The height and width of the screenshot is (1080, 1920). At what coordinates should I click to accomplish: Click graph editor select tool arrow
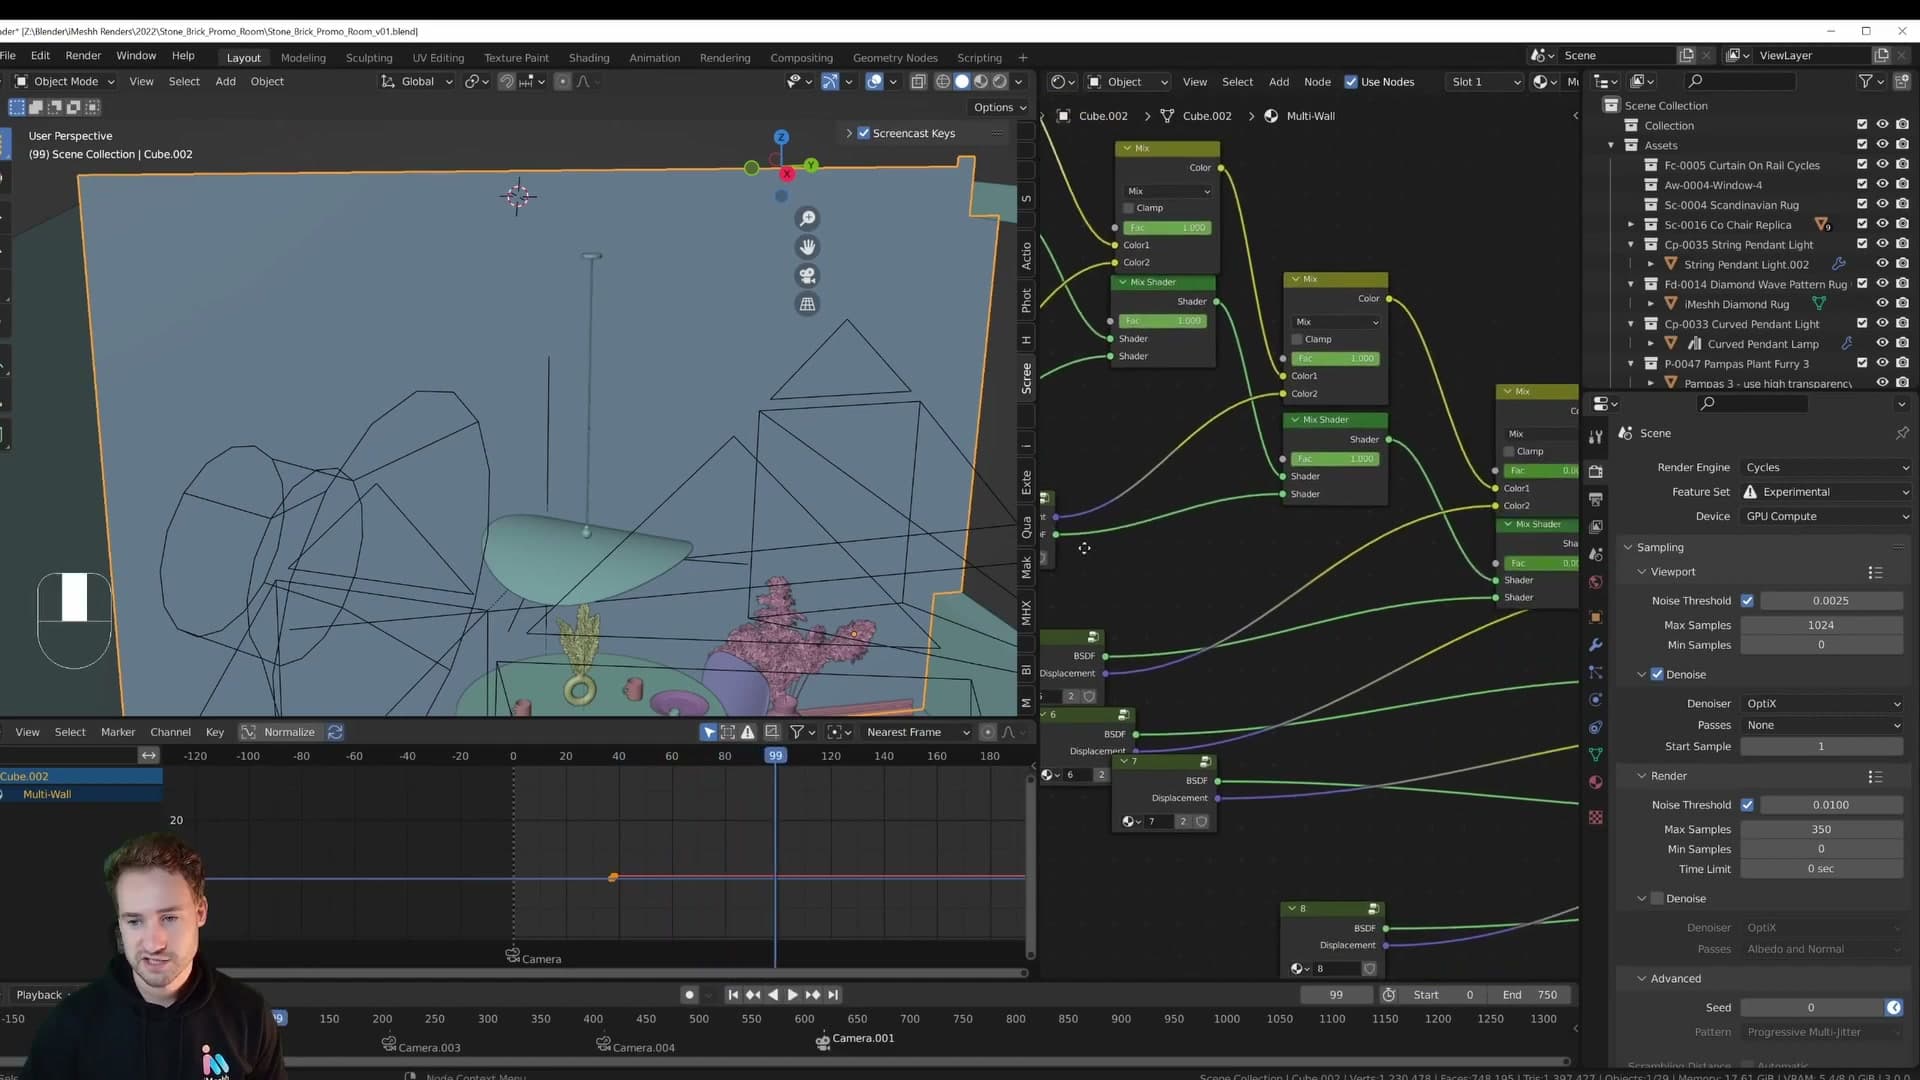pos(709,732)
